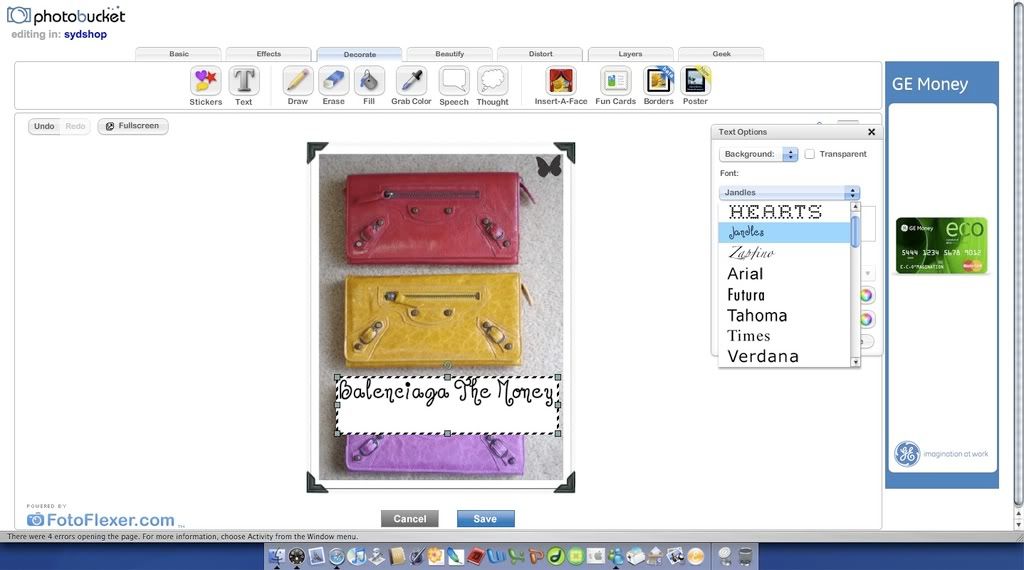Viewport: 1024px width, 570px height.
Task: Open the Background dropdown
Action: pos(758,154)
